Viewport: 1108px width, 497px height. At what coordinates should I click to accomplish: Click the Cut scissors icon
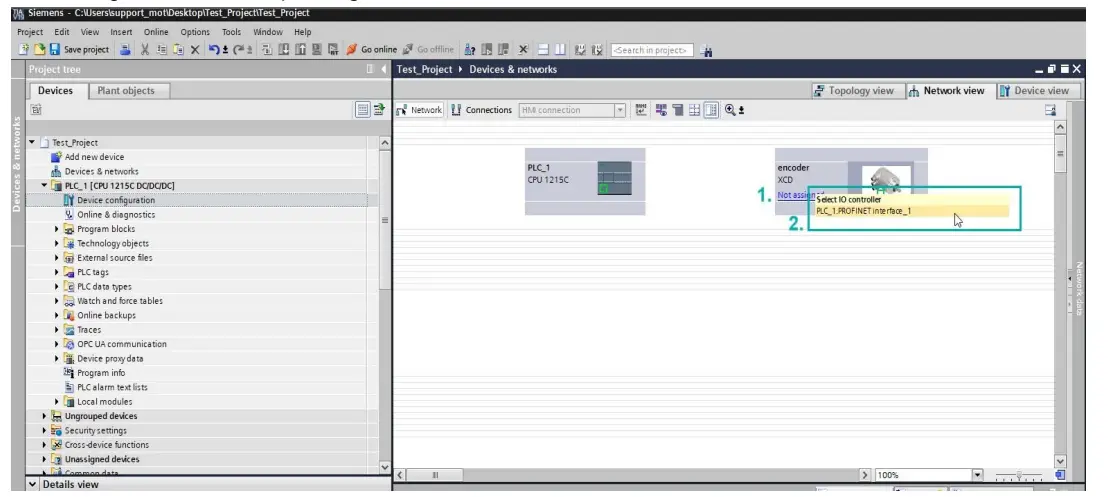tap(145, 49)
